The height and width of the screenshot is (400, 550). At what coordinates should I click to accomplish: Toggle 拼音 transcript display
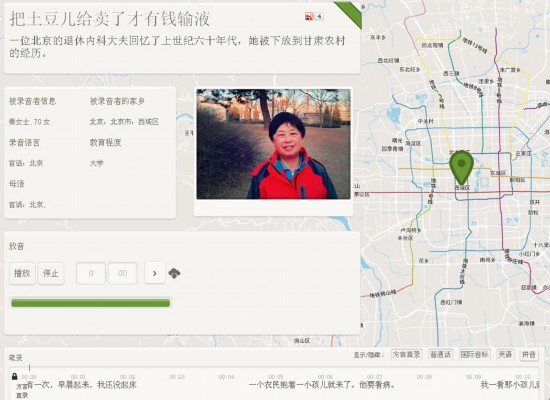click(x=529, y=354)
